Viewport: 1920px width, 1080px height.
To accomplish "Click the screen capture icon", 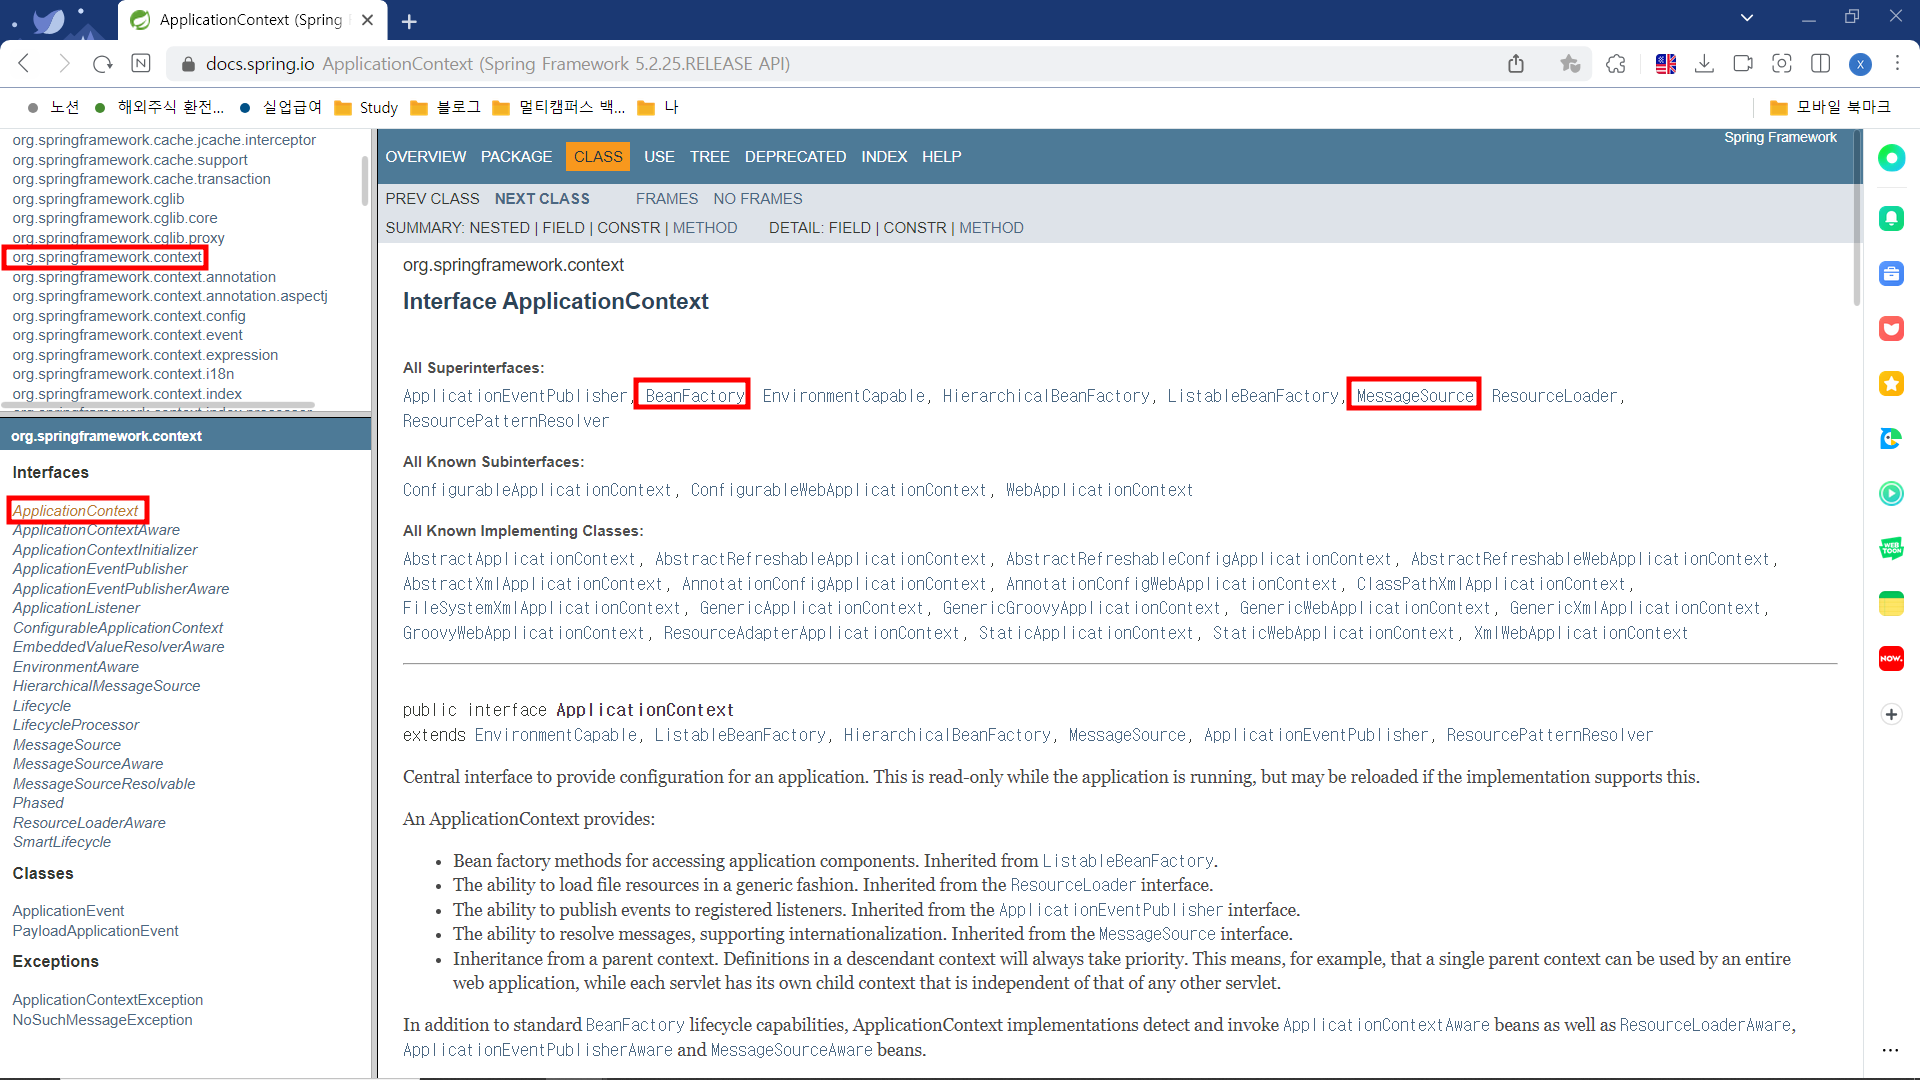I will (1782, 64).
